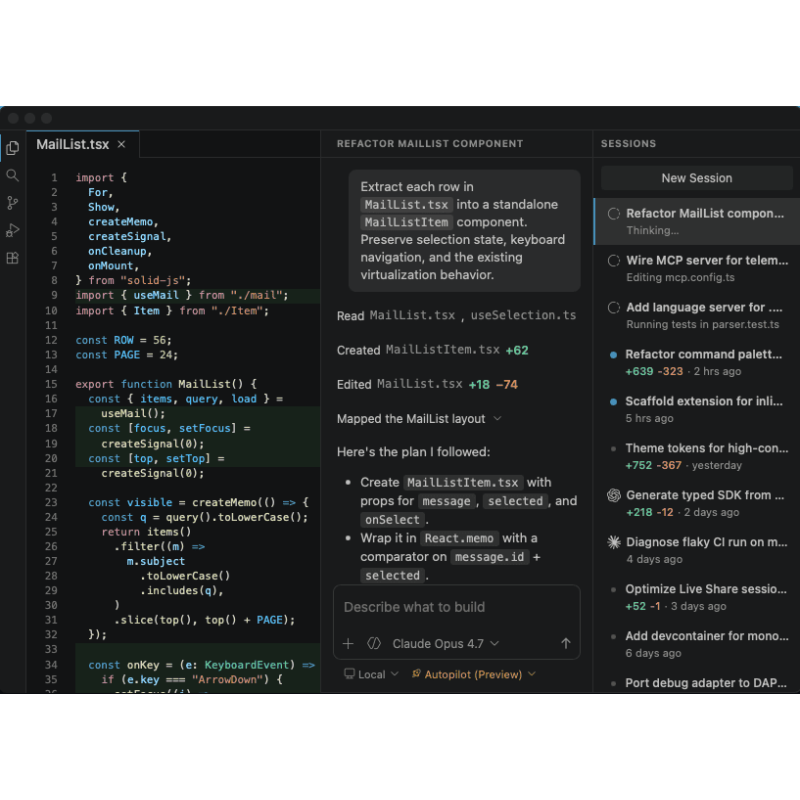Click the code braces icon beside model name

pos(374,643)
